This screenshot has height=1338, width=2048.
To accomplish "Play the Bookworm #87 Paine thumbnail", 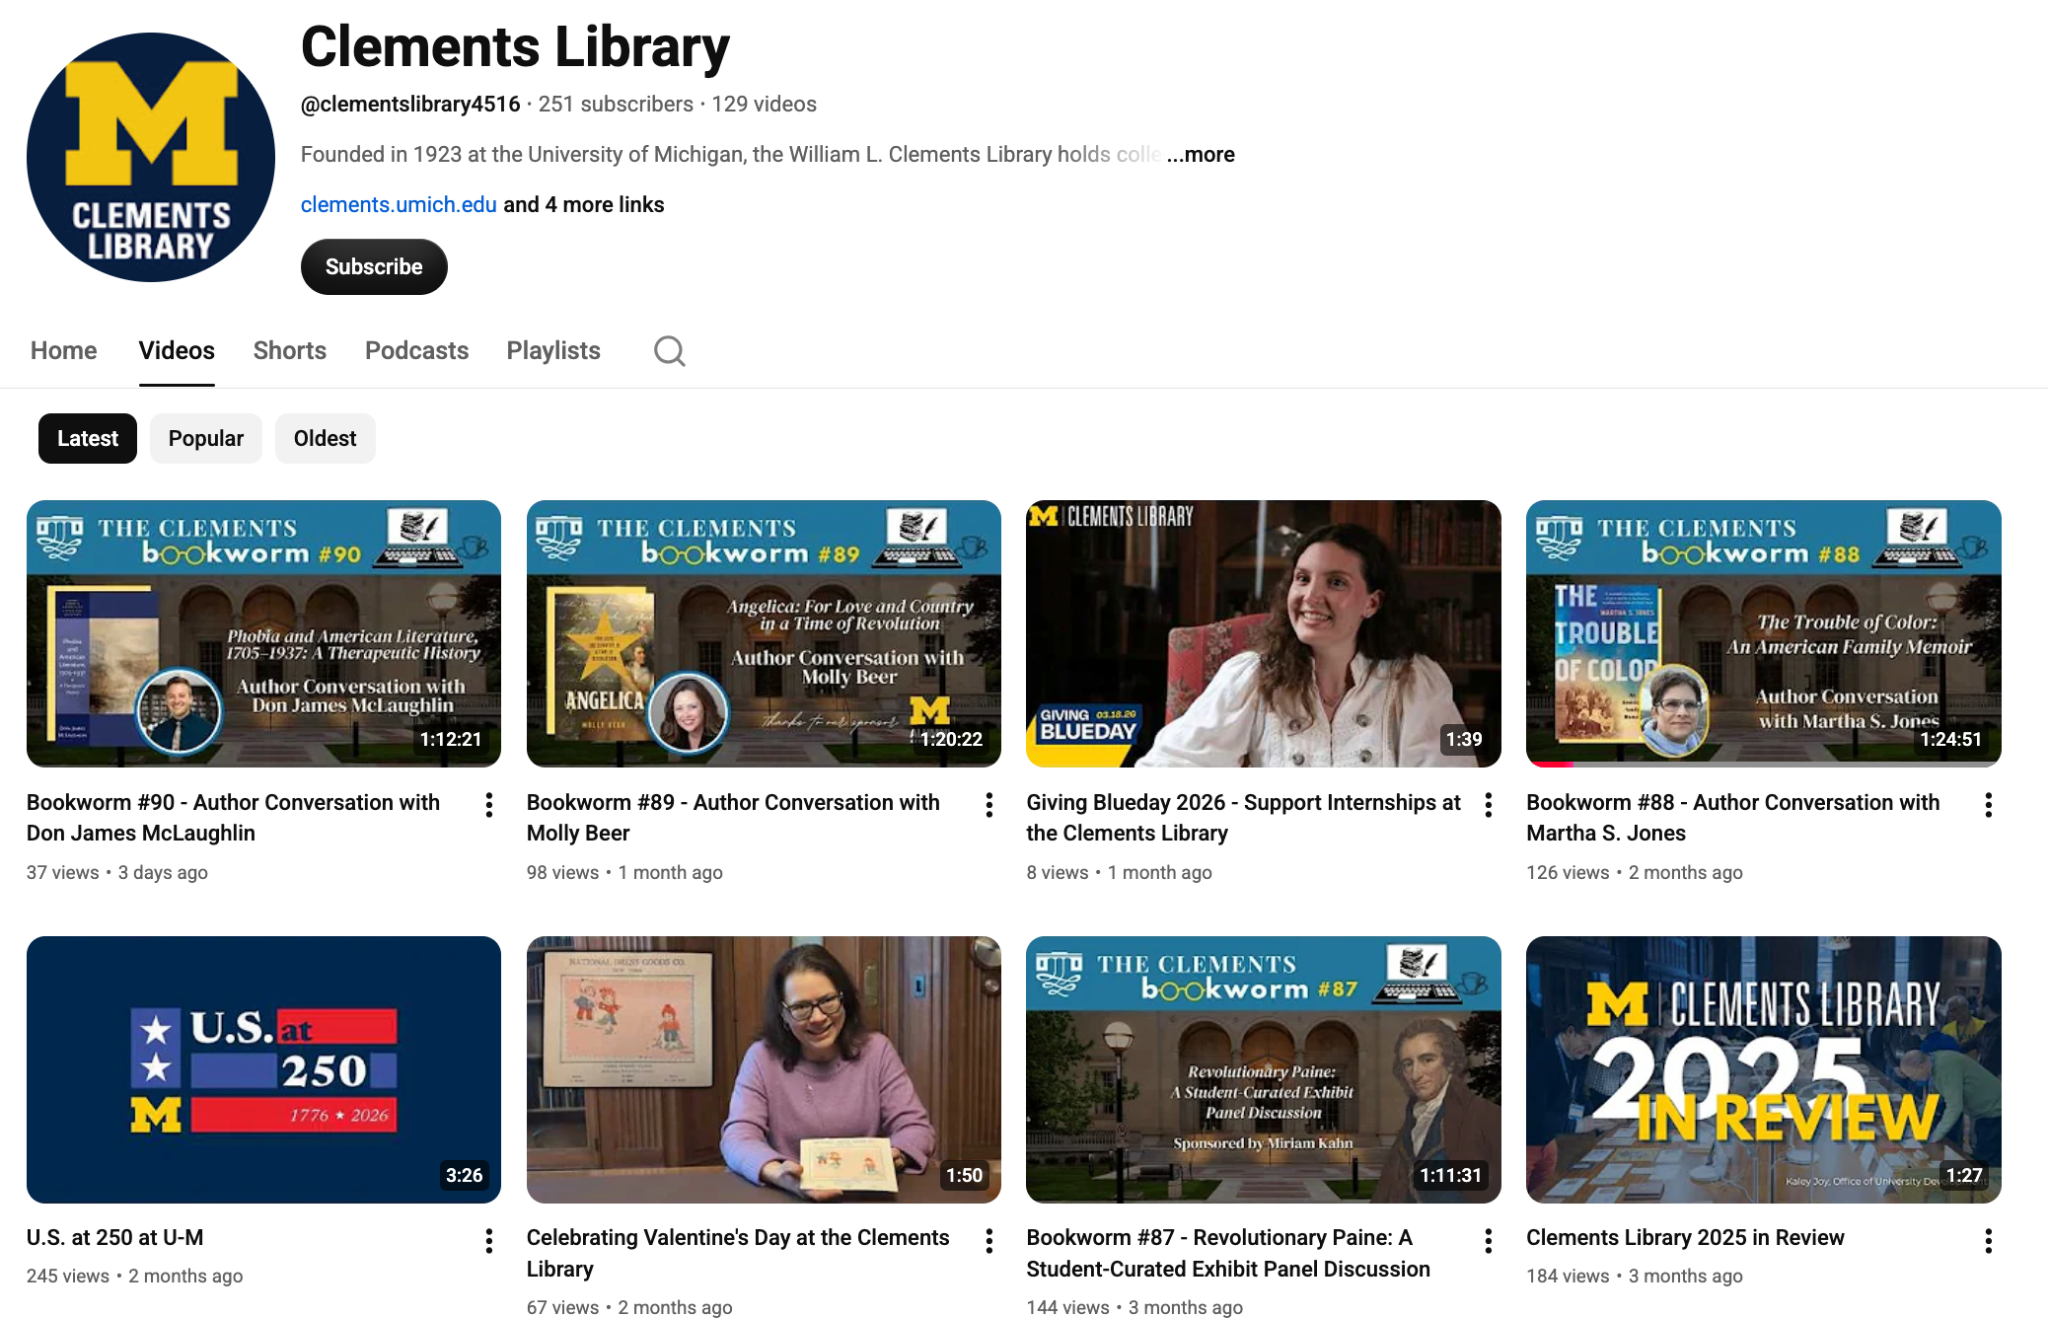I will coord(1263,1070).
